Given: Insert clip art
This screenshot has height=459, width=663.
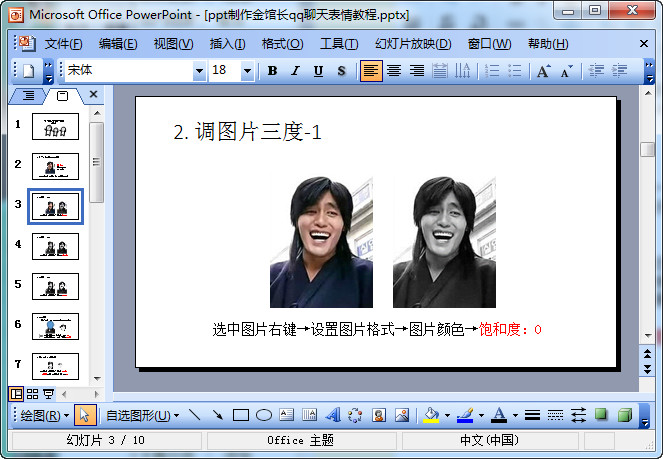Looking at the screenshot, I should (x=378, y=415).
